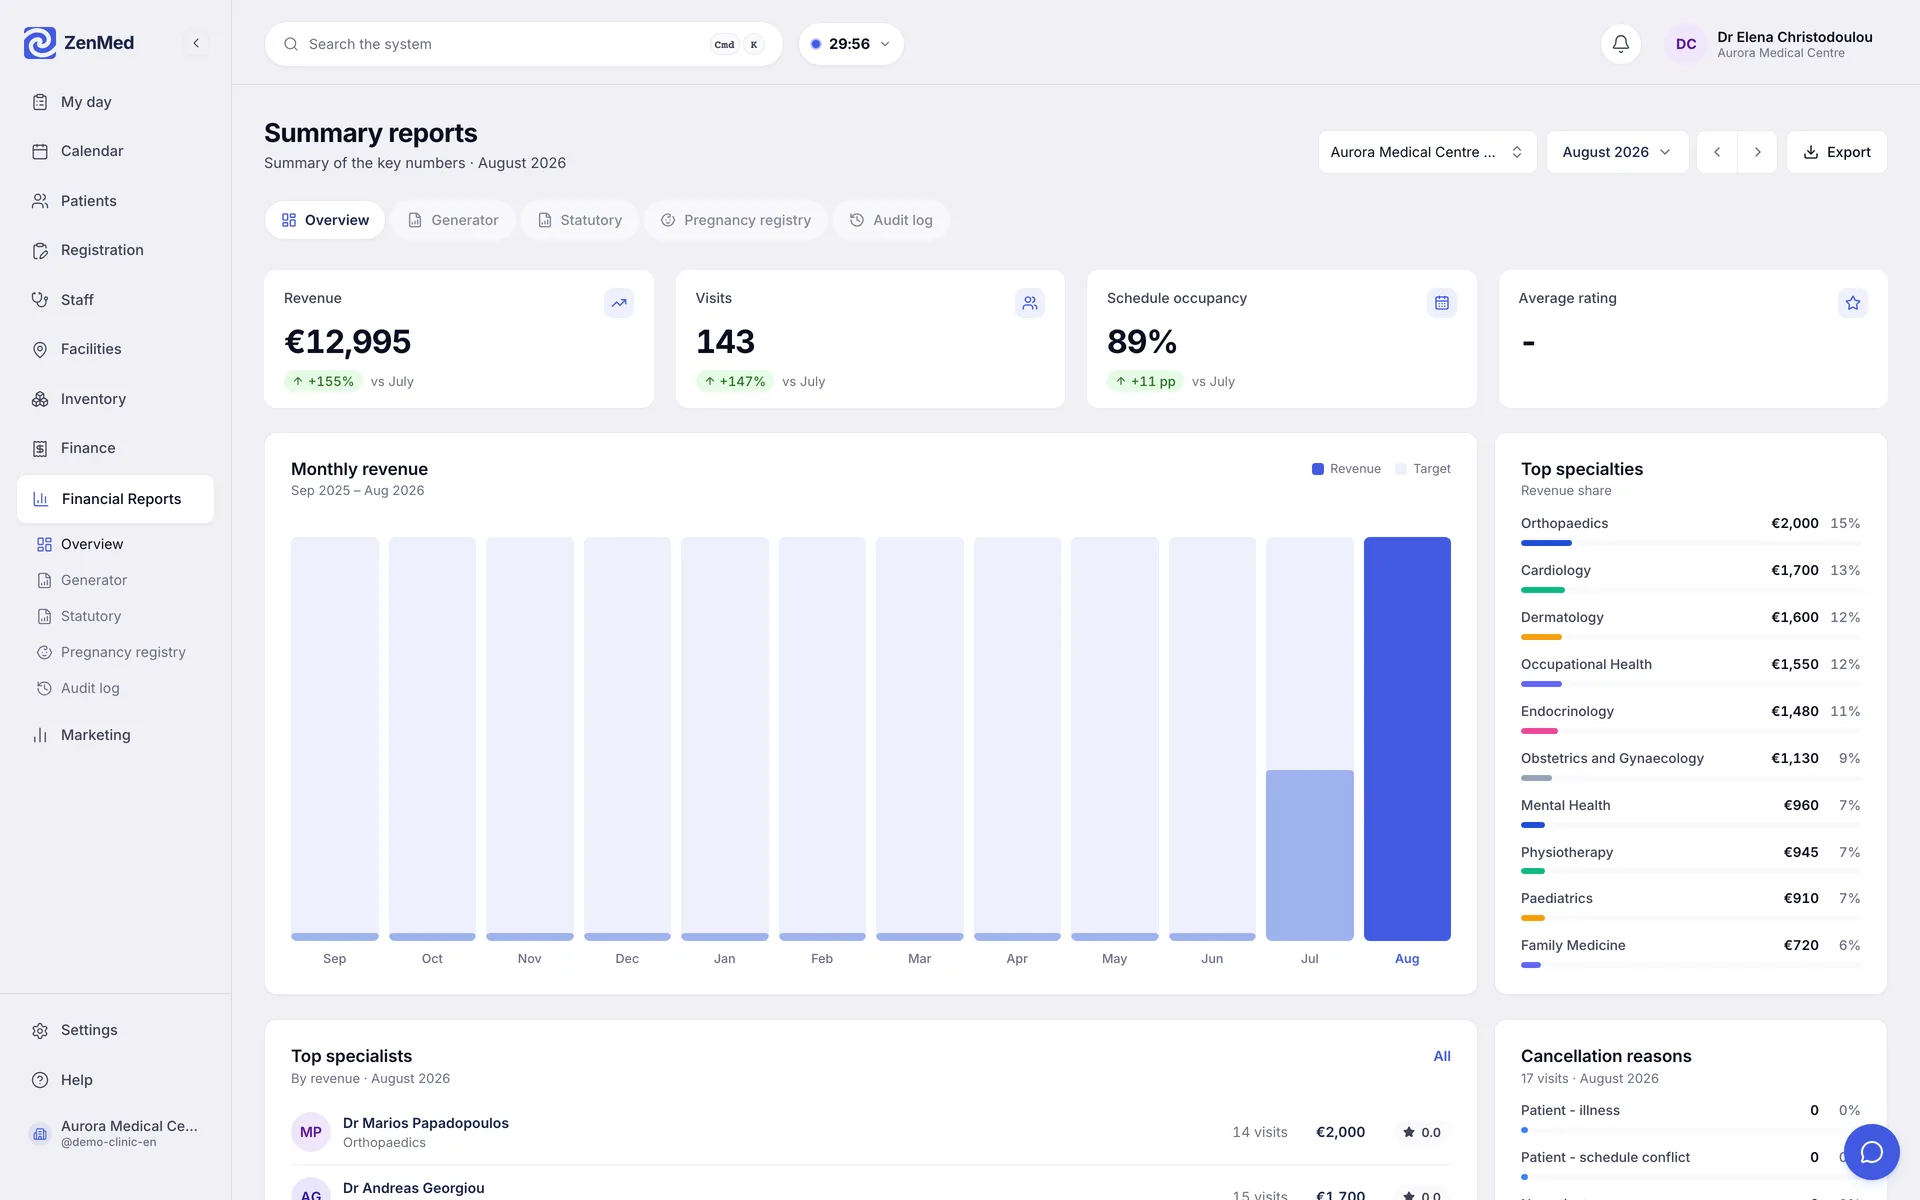Switch to the Statutory tab

[x=580, y=220]
